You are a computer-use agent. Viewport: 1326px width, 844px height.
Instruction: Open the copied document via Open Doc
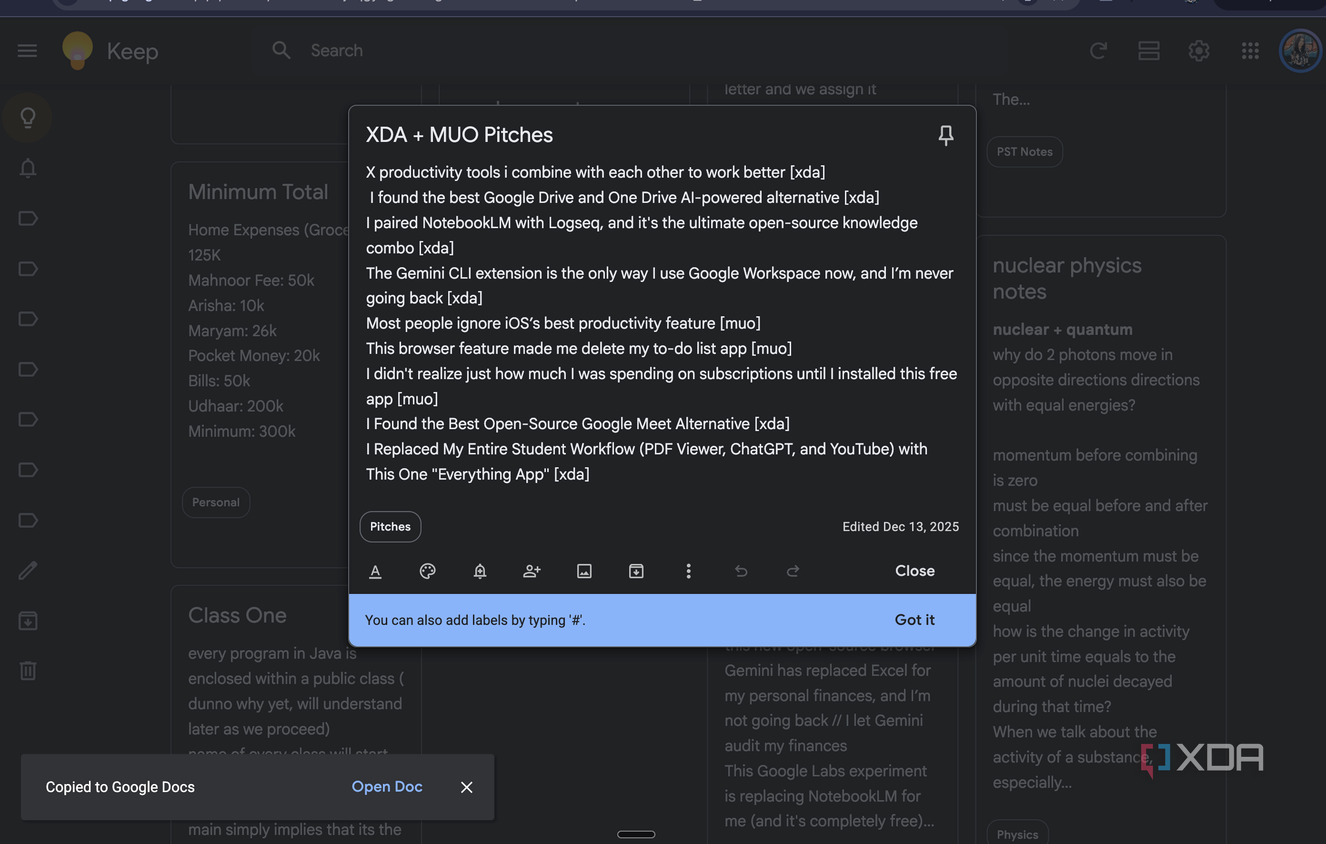coord(387,787)
